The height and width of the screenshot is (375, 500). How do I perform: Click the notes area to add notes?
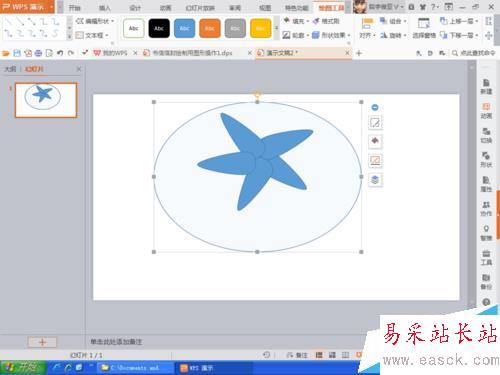coord(116,342)
